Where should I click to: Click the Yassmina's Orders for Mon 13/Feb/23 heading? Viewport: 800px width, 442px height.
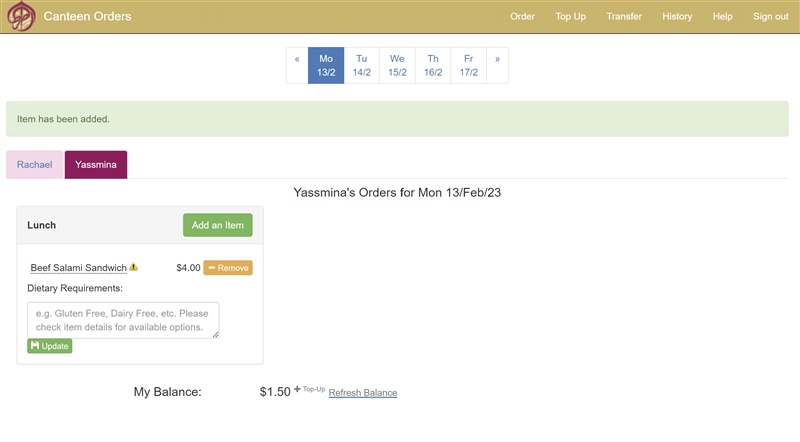[397, 192]
